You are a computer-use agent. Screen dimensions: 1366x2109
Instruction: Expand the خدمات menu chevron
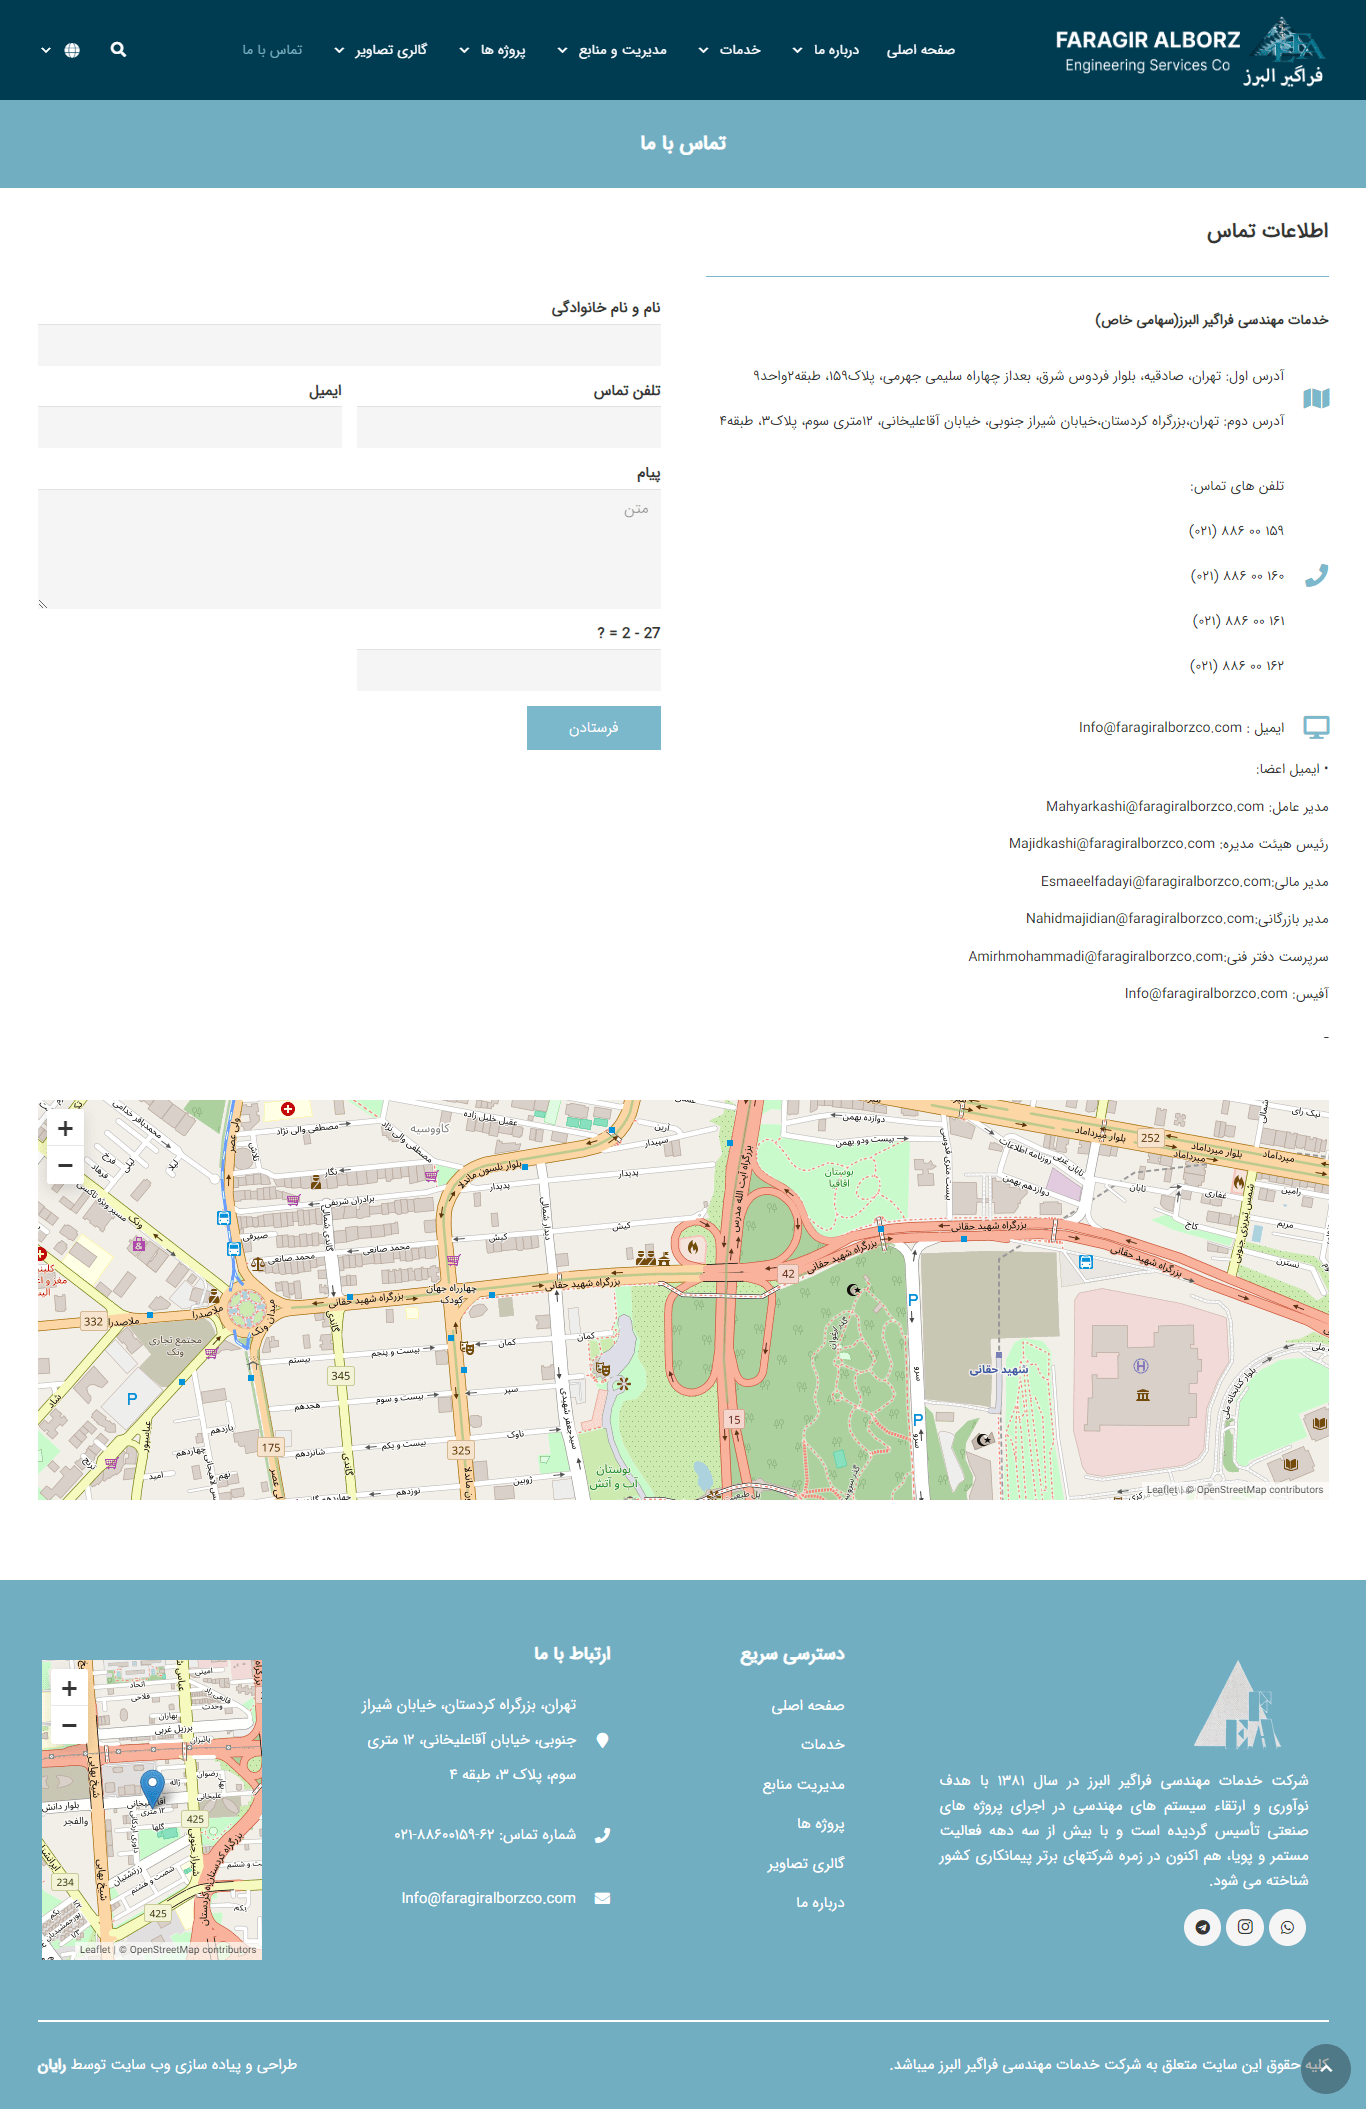point(703,50)
